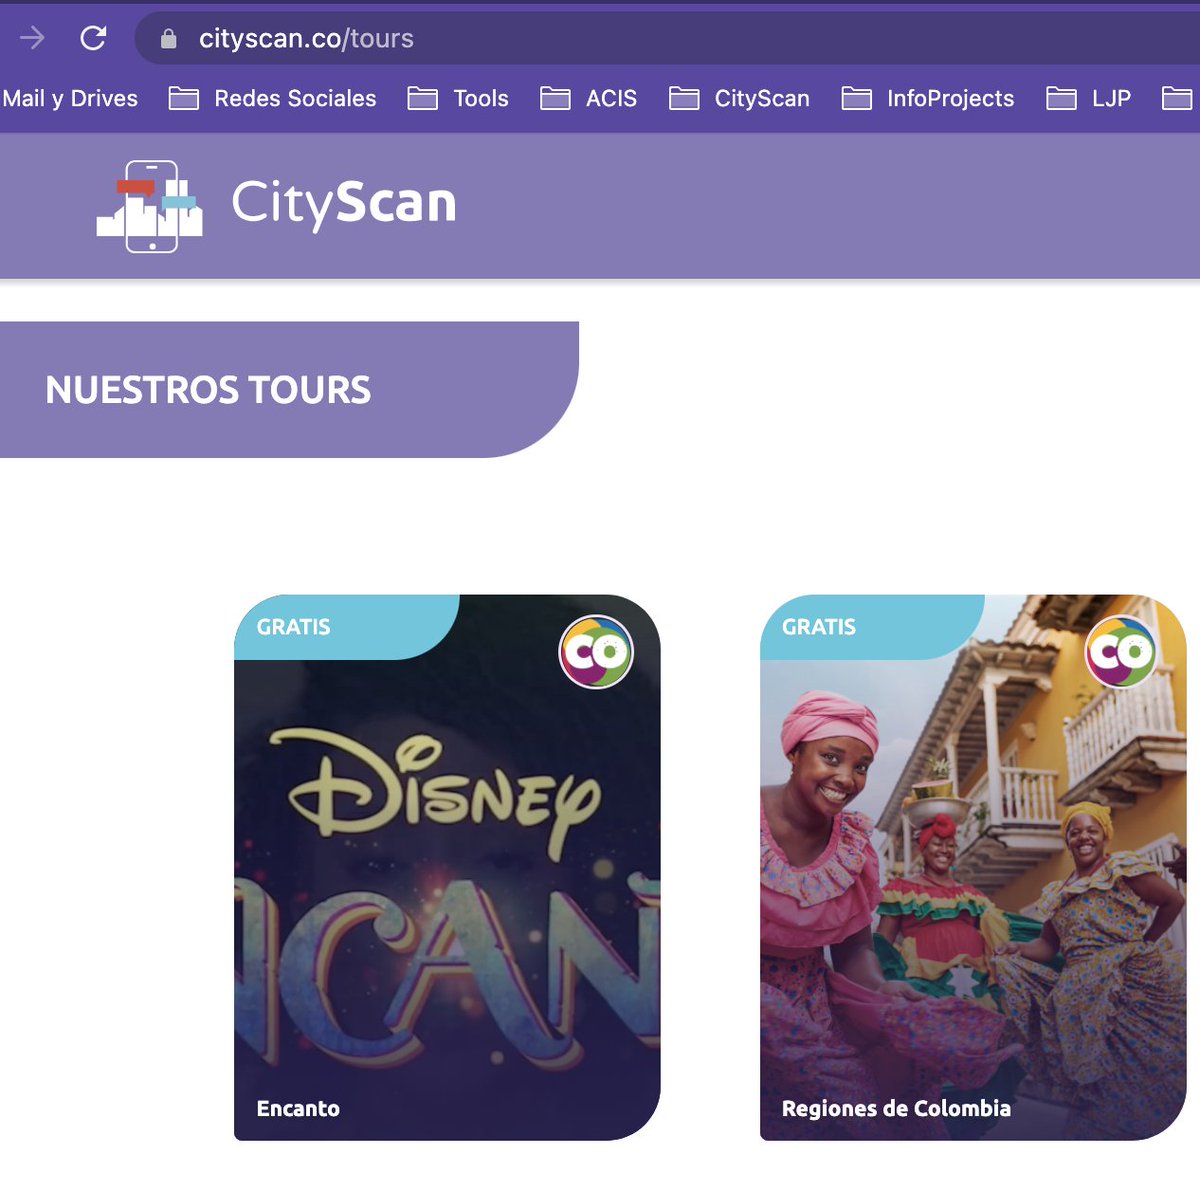Reload the page with the refresh icon
The image size is (1200, 1191).
coord(93,38)
